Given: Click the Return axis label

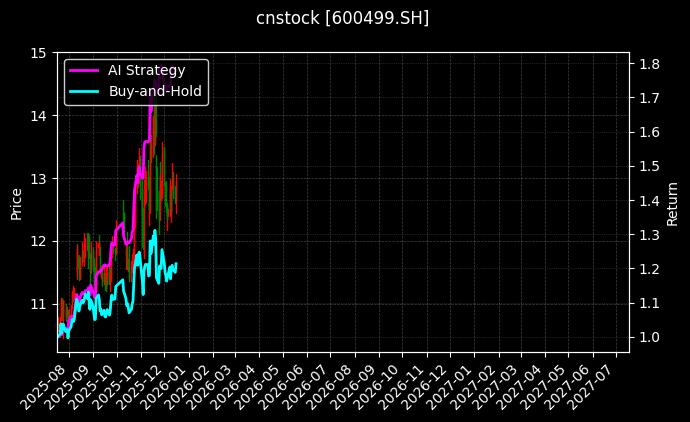Looking at the screenshot, I should click(672, 204).
